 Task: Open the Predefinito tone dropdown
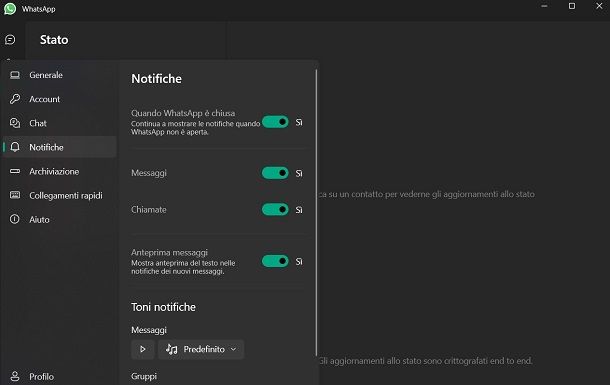pos(201,349)
